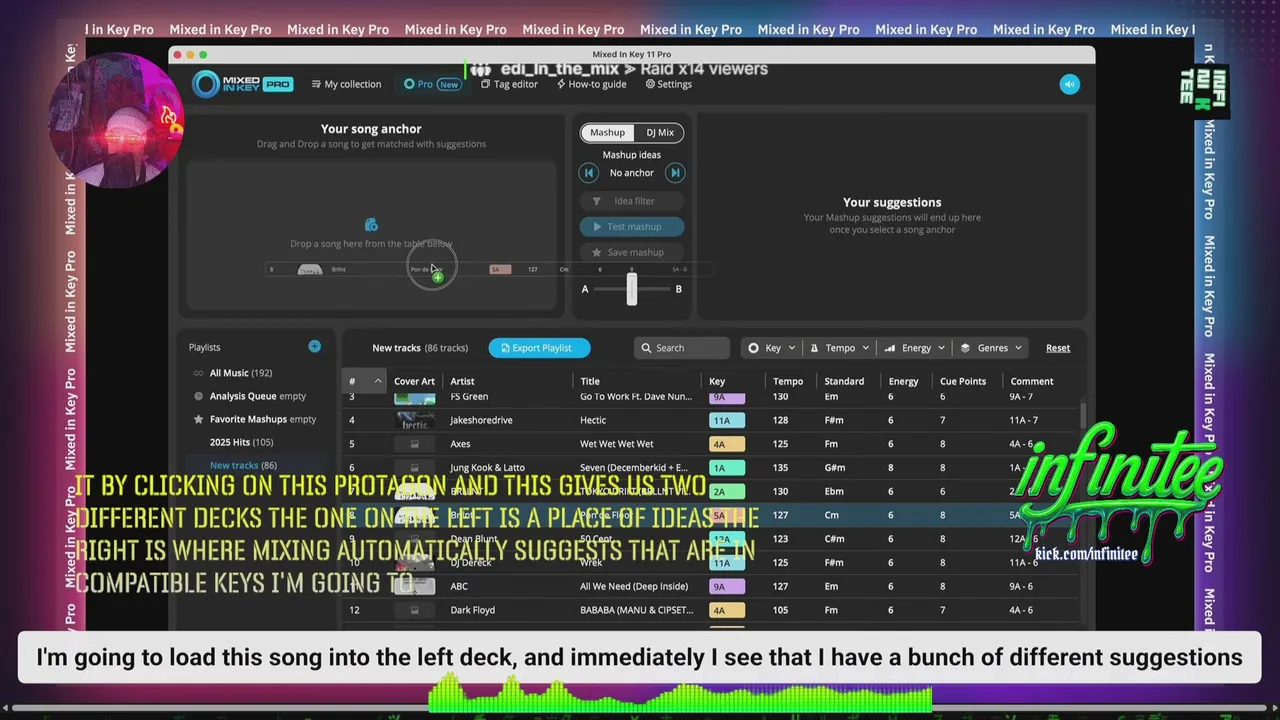Click the No anchor label
The image size is (1280, 720).
click(632, 173)
